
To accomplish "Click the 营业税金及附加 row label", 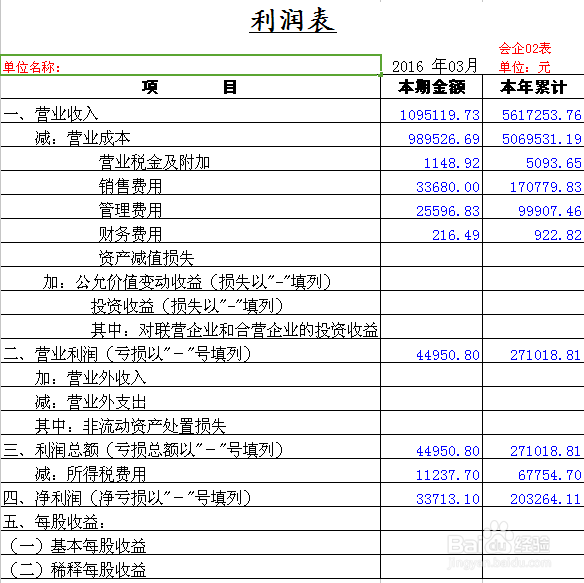I will click(x=154, y=162).
